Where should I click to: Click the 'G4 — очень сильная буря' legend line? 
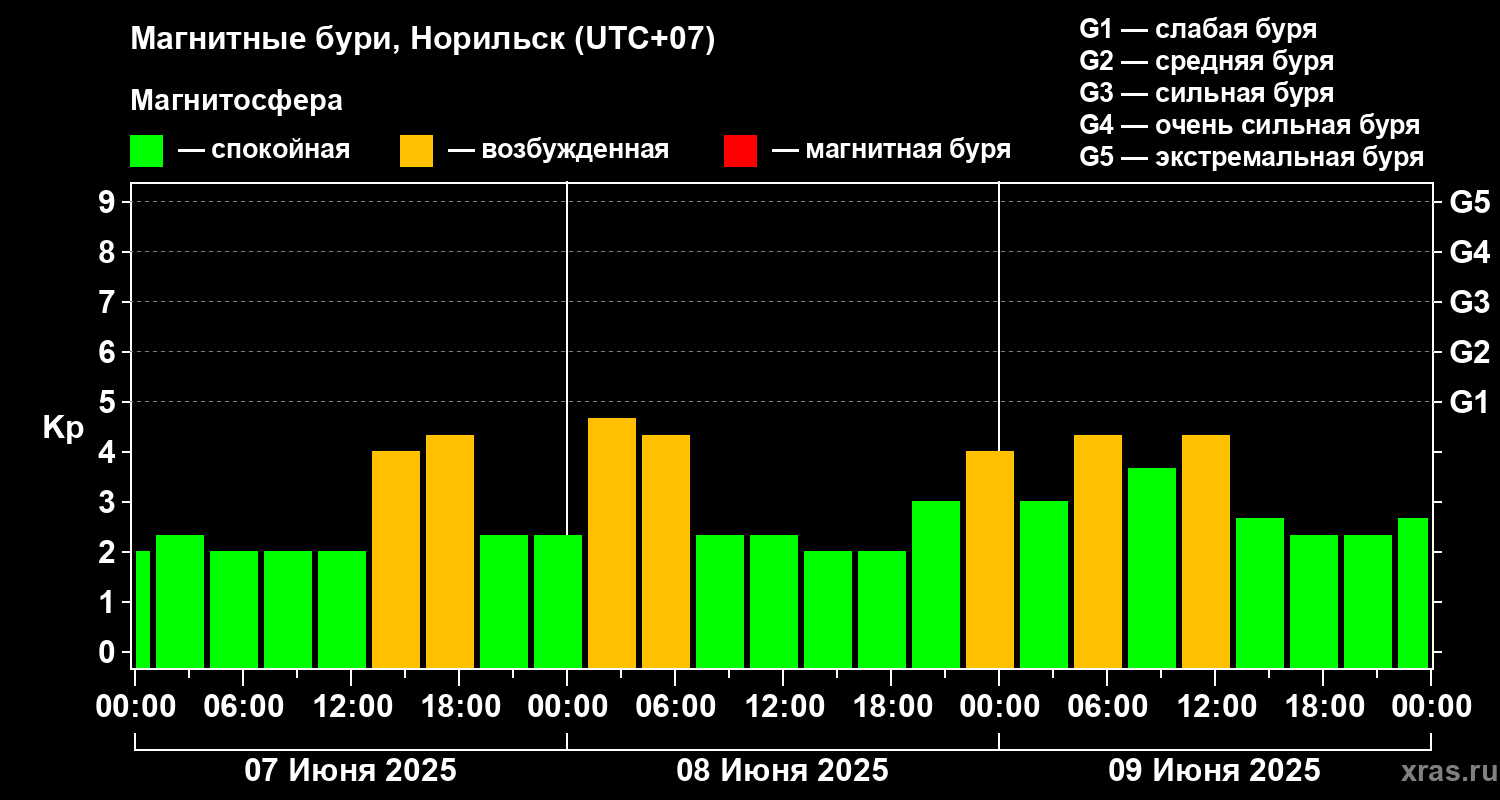click(1250, 125)
